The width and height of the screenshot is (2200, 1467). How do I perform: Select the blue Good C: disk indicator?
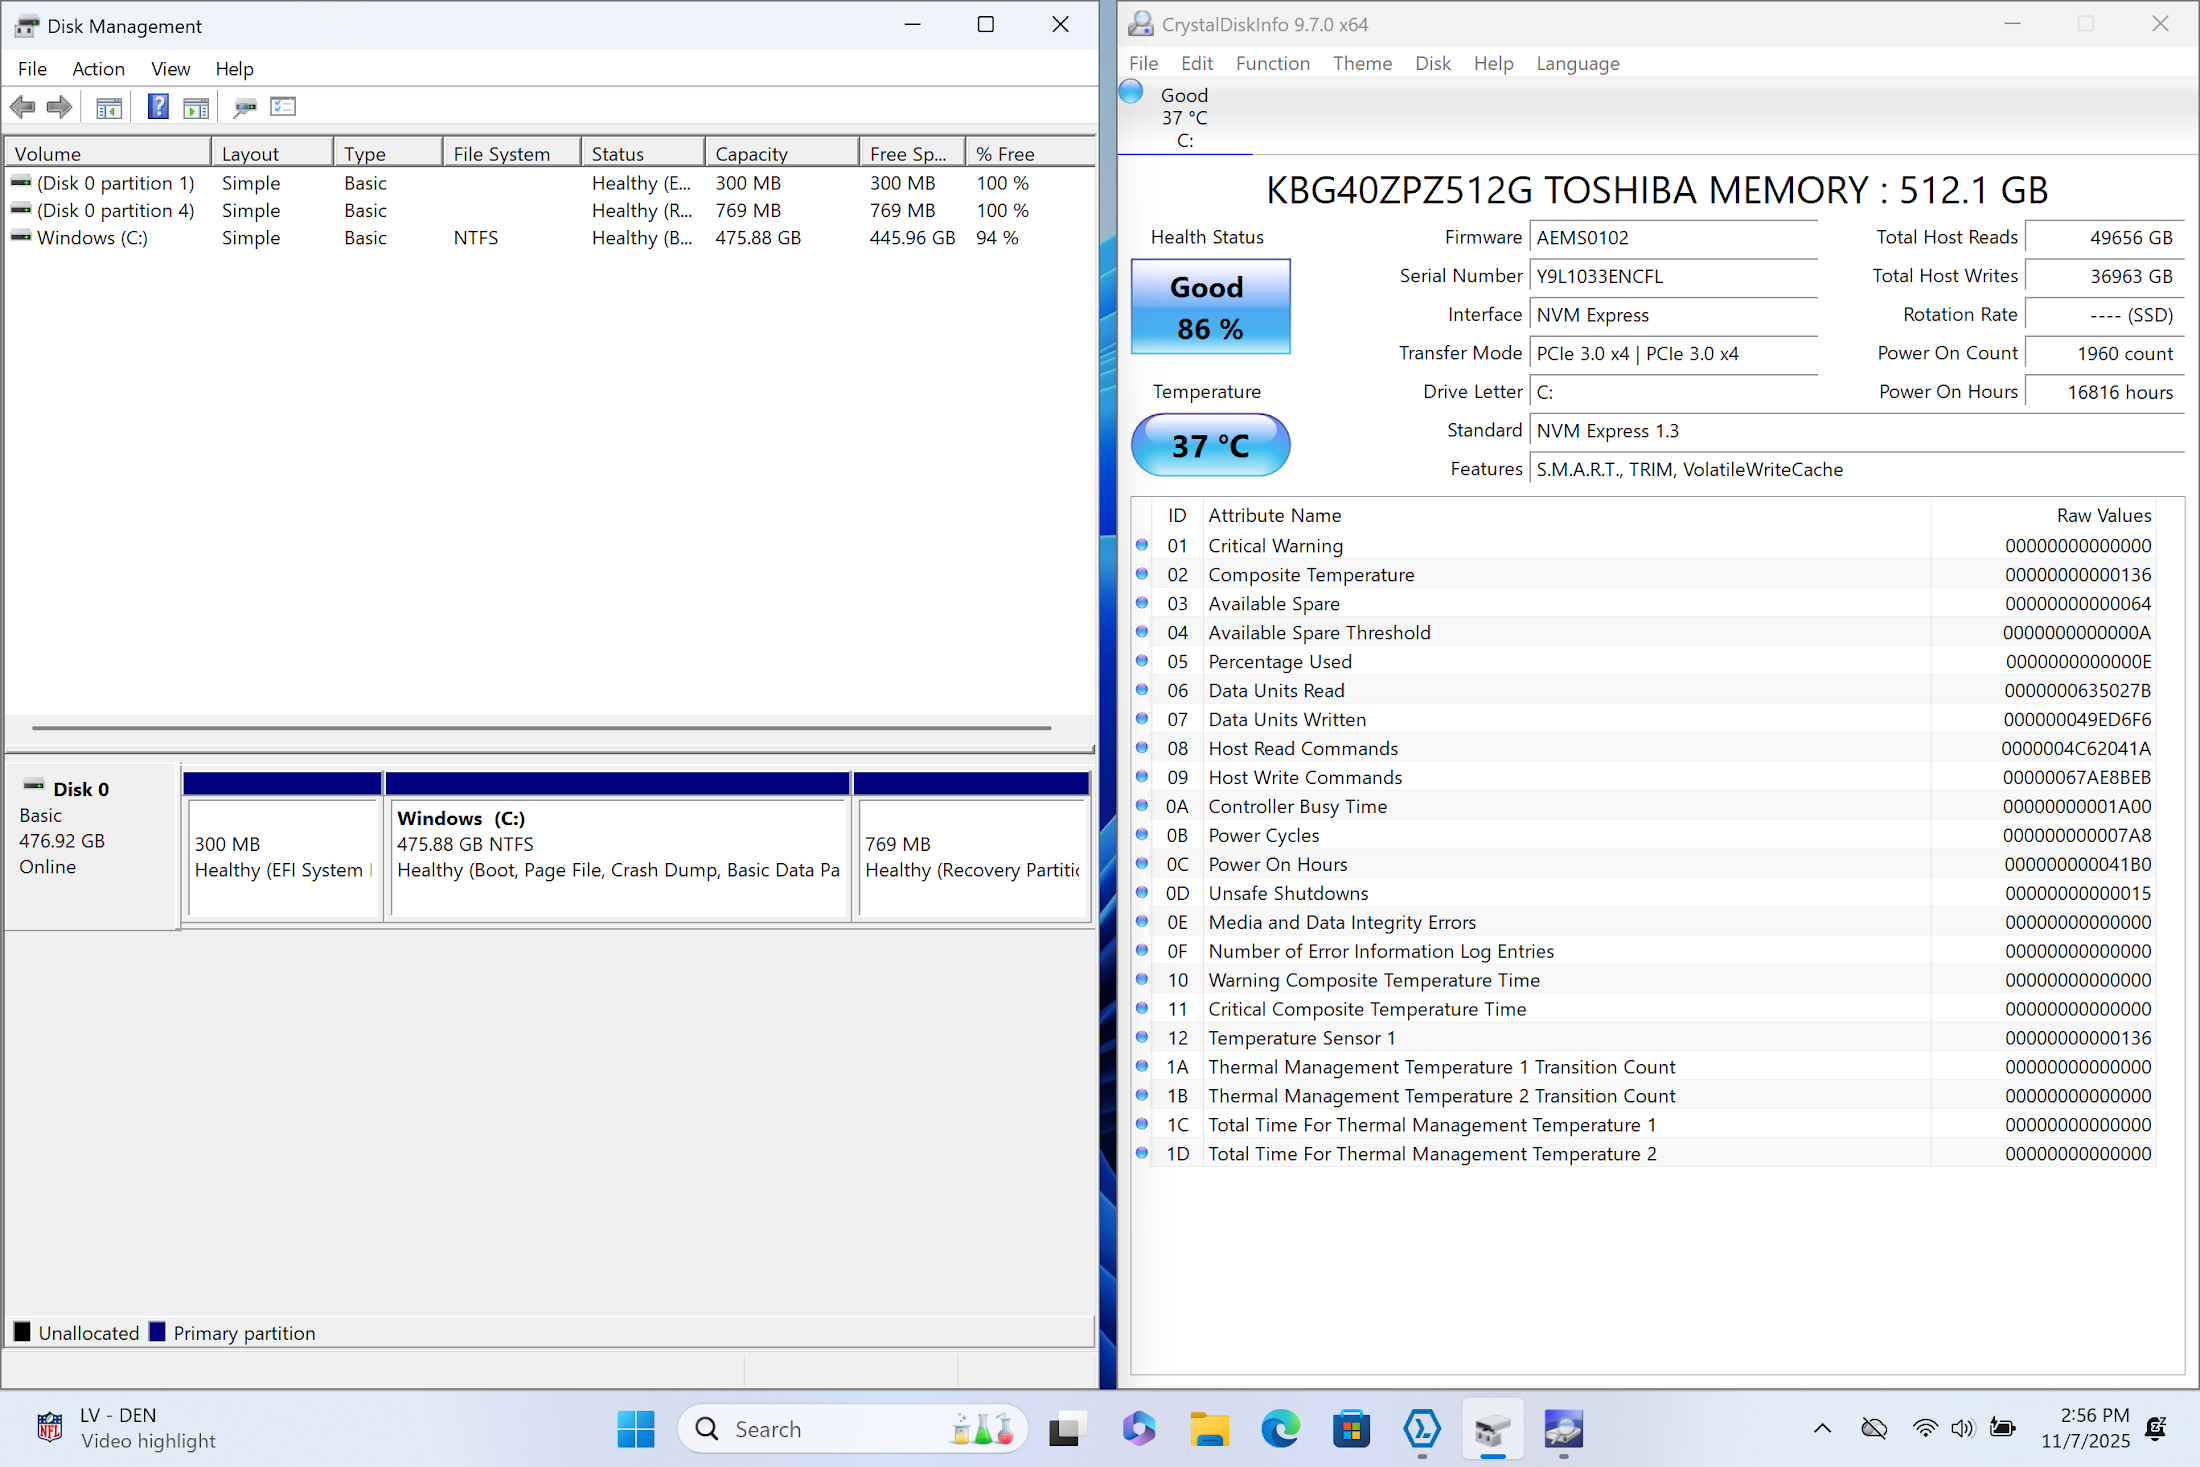point(1184,117)
